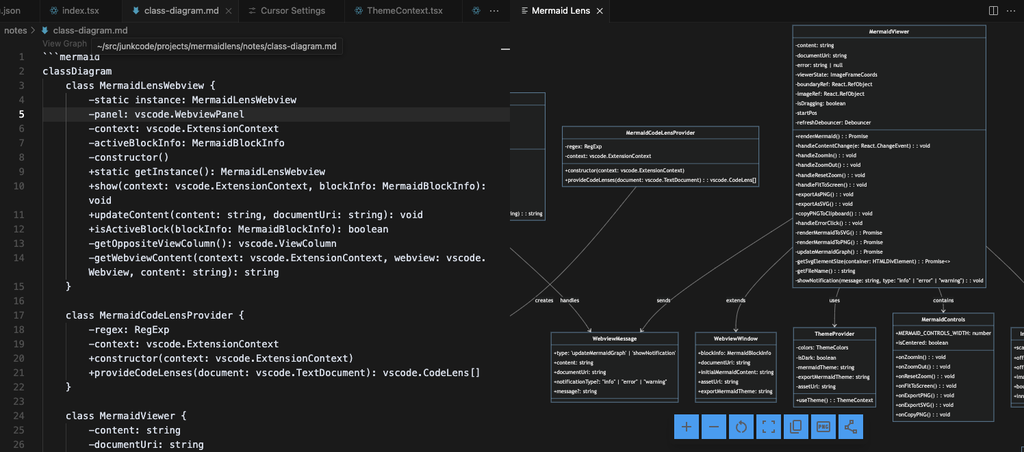1024x452 pixels.
Task: Click '+static getInstance(): MermaidLensWebview' line
Action: [206, 172]
